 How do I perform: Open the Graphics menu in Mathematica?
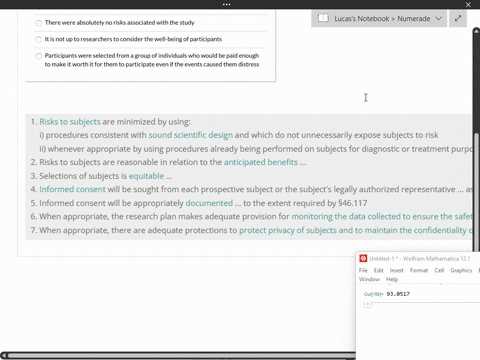461,270
